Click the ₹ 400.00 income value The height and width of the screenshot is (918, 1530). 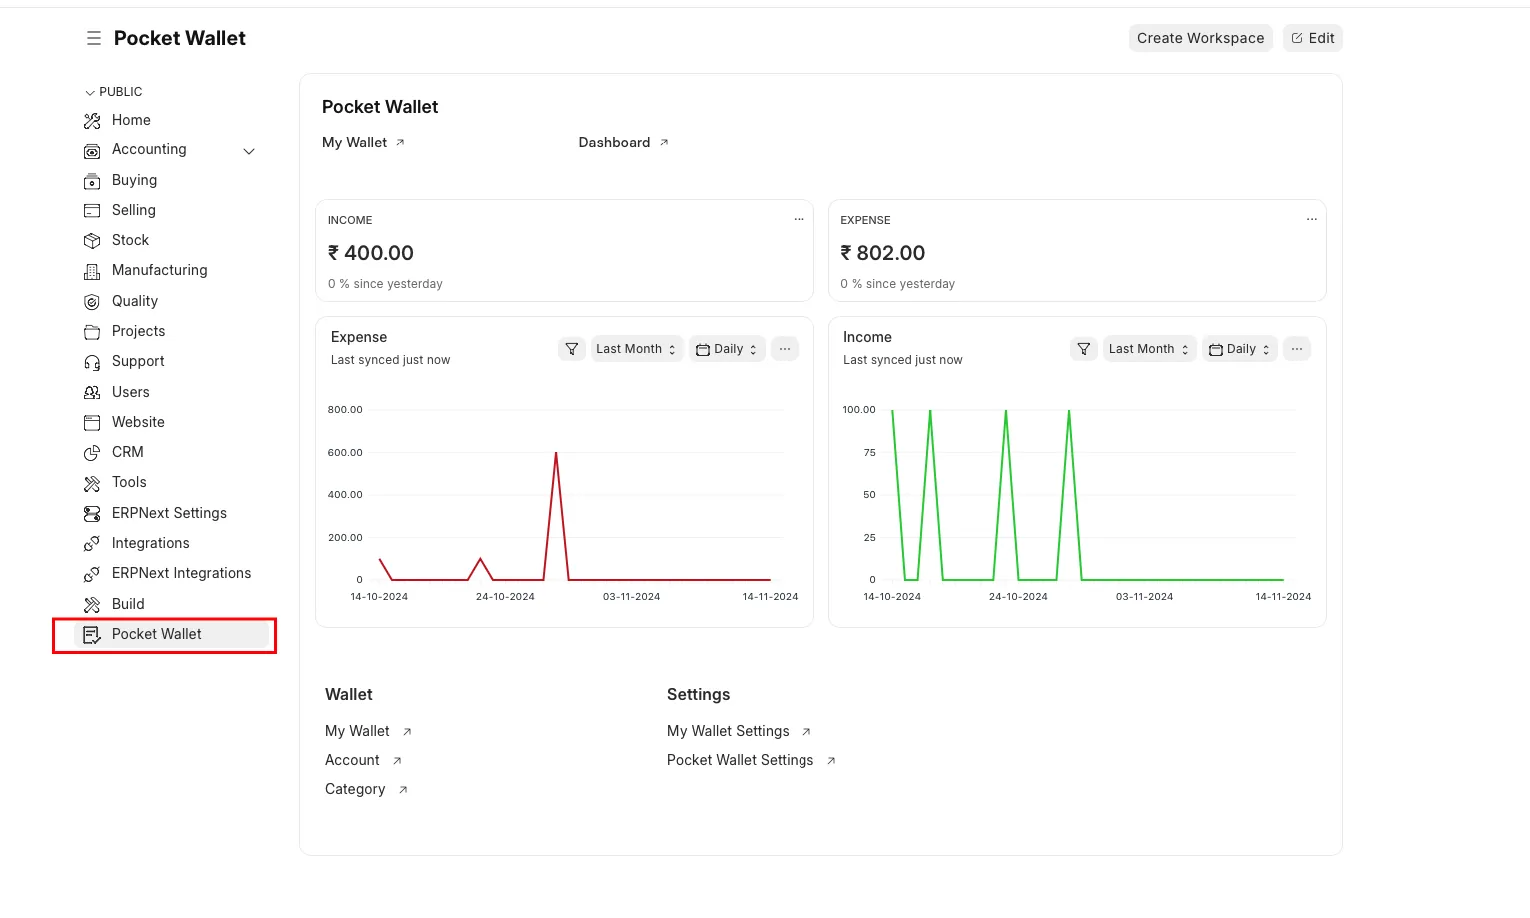point(371,253)
